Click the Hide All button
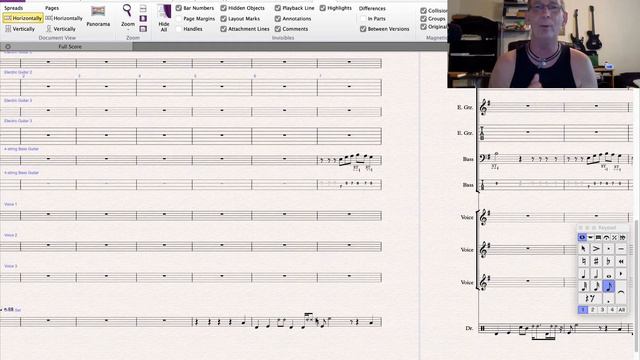The width and height of the screenshot is (640, 360). (x=164, y=18)
